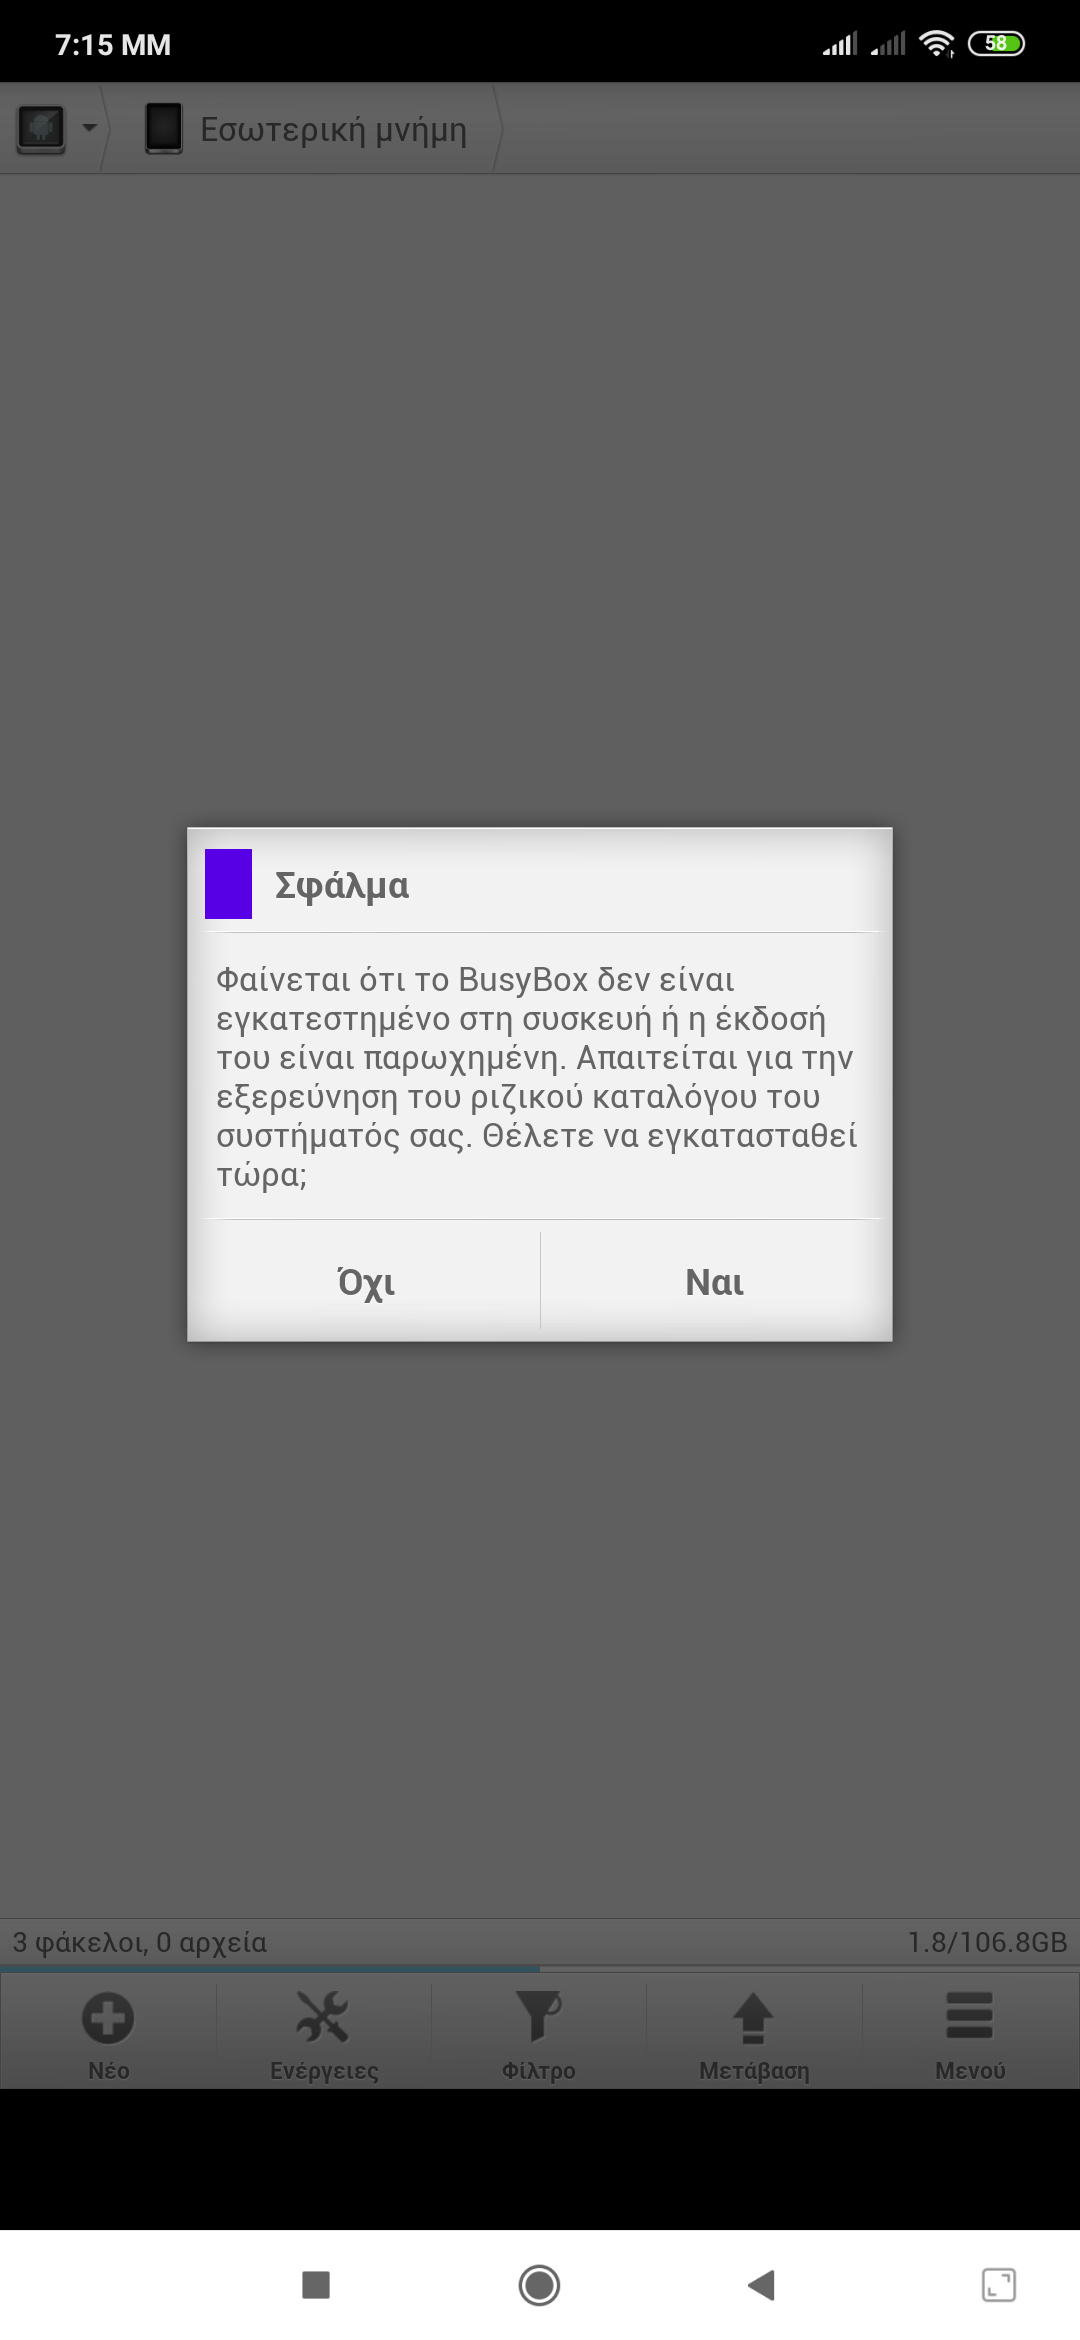Viewport: 1080px width, 2340px height.
Task: Click the purple square in Σφάλμα header
Action: 228,884
